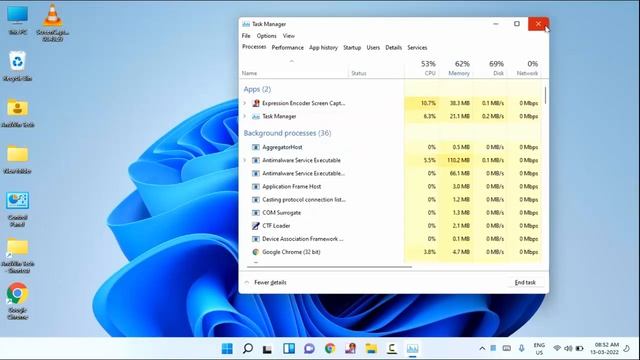Show hidden icons chevron in system tray

coord(482,348)
